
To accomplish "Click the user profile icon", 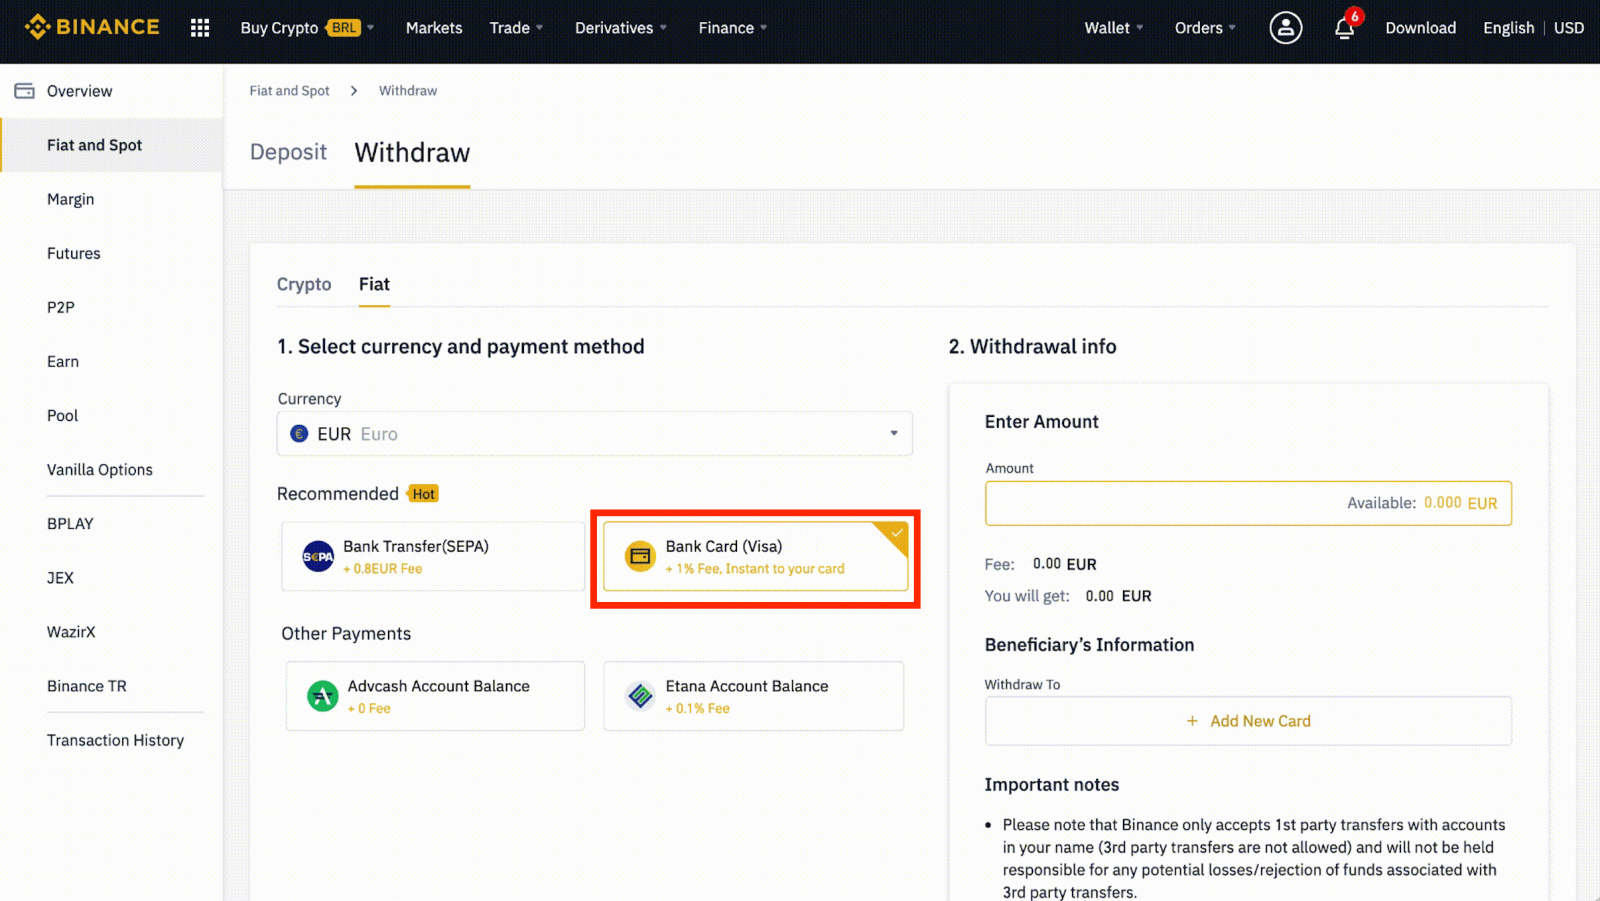I will [1285, 28].
